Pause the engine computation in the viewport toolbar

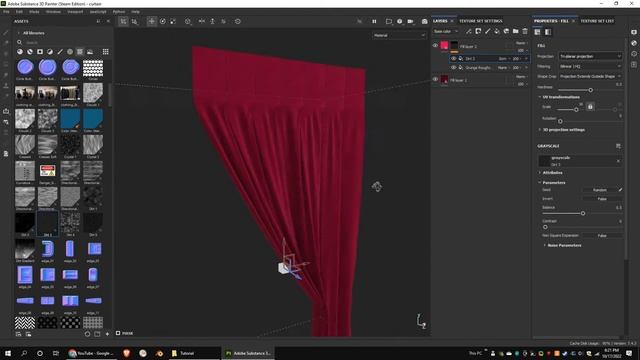tap(374, 21)
